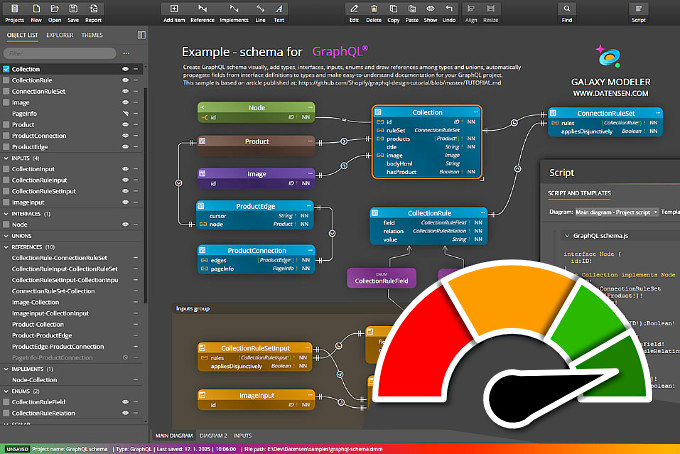Image resolution: width=680 pixels, height=454 pixels.
Task: Check the Image object checkbox
Action: (6, 103)
